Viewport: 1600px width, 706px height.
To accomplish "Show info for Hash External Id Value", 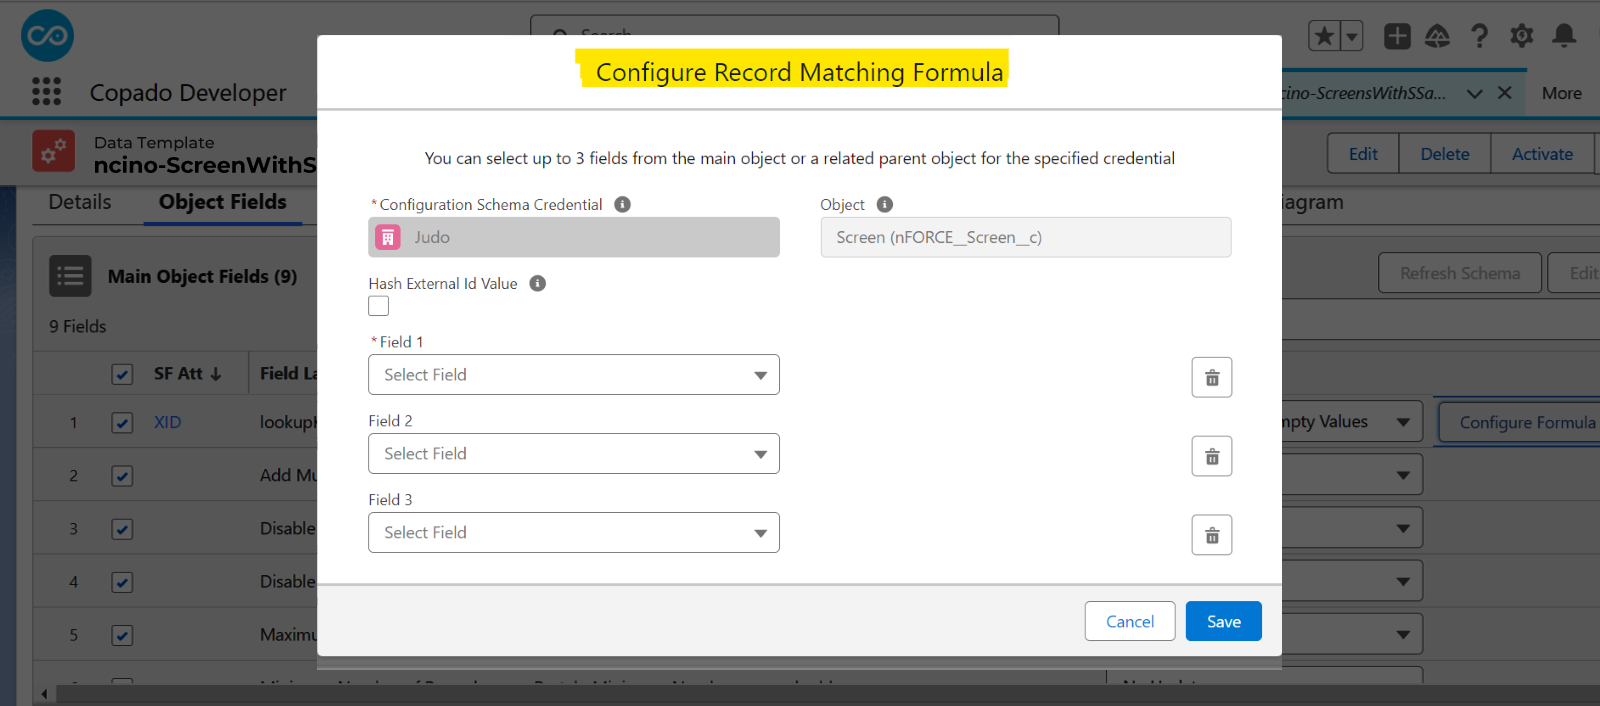I will click(x=537, y=283).
